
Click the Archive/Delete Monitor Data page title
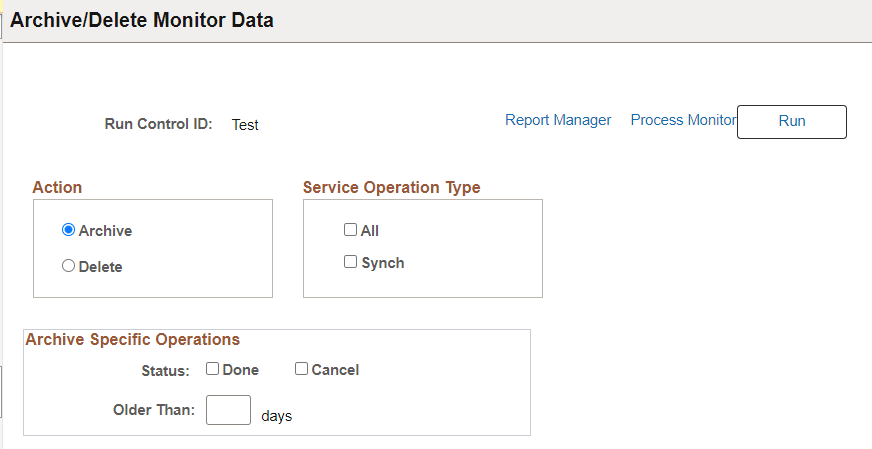click(x=141, y=20)
